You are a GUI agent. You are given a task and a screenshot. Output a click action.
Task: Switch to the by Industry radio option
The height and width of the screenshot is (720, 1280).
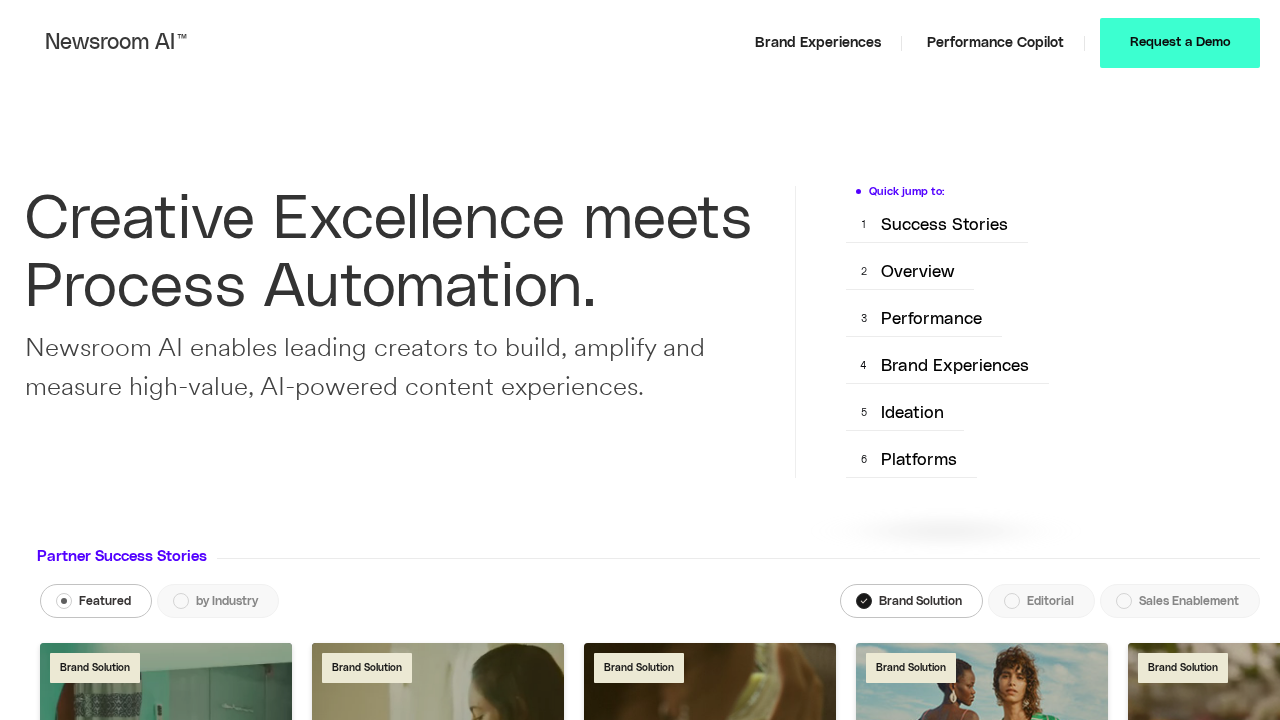click(217, 601)
